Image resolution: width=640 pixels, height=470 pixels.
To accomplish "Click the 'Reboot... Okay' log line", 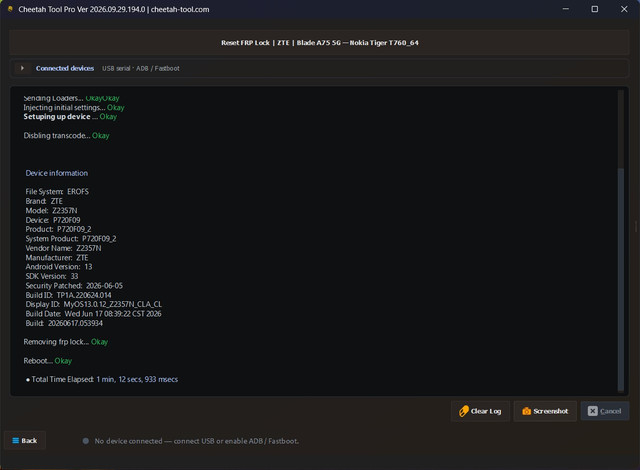I will point(48,361).
